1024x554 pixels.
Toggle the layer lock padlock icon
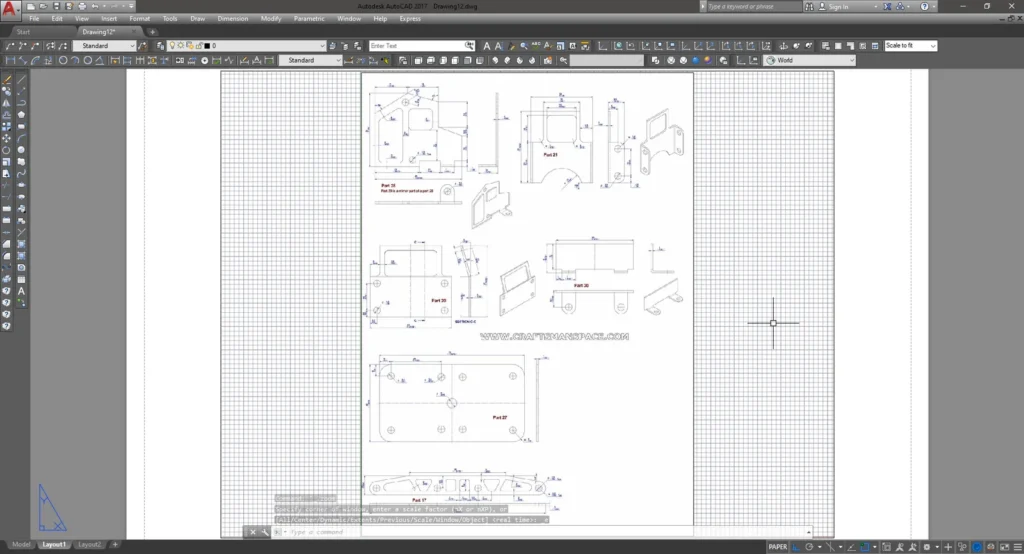click(x=197, y=46)
